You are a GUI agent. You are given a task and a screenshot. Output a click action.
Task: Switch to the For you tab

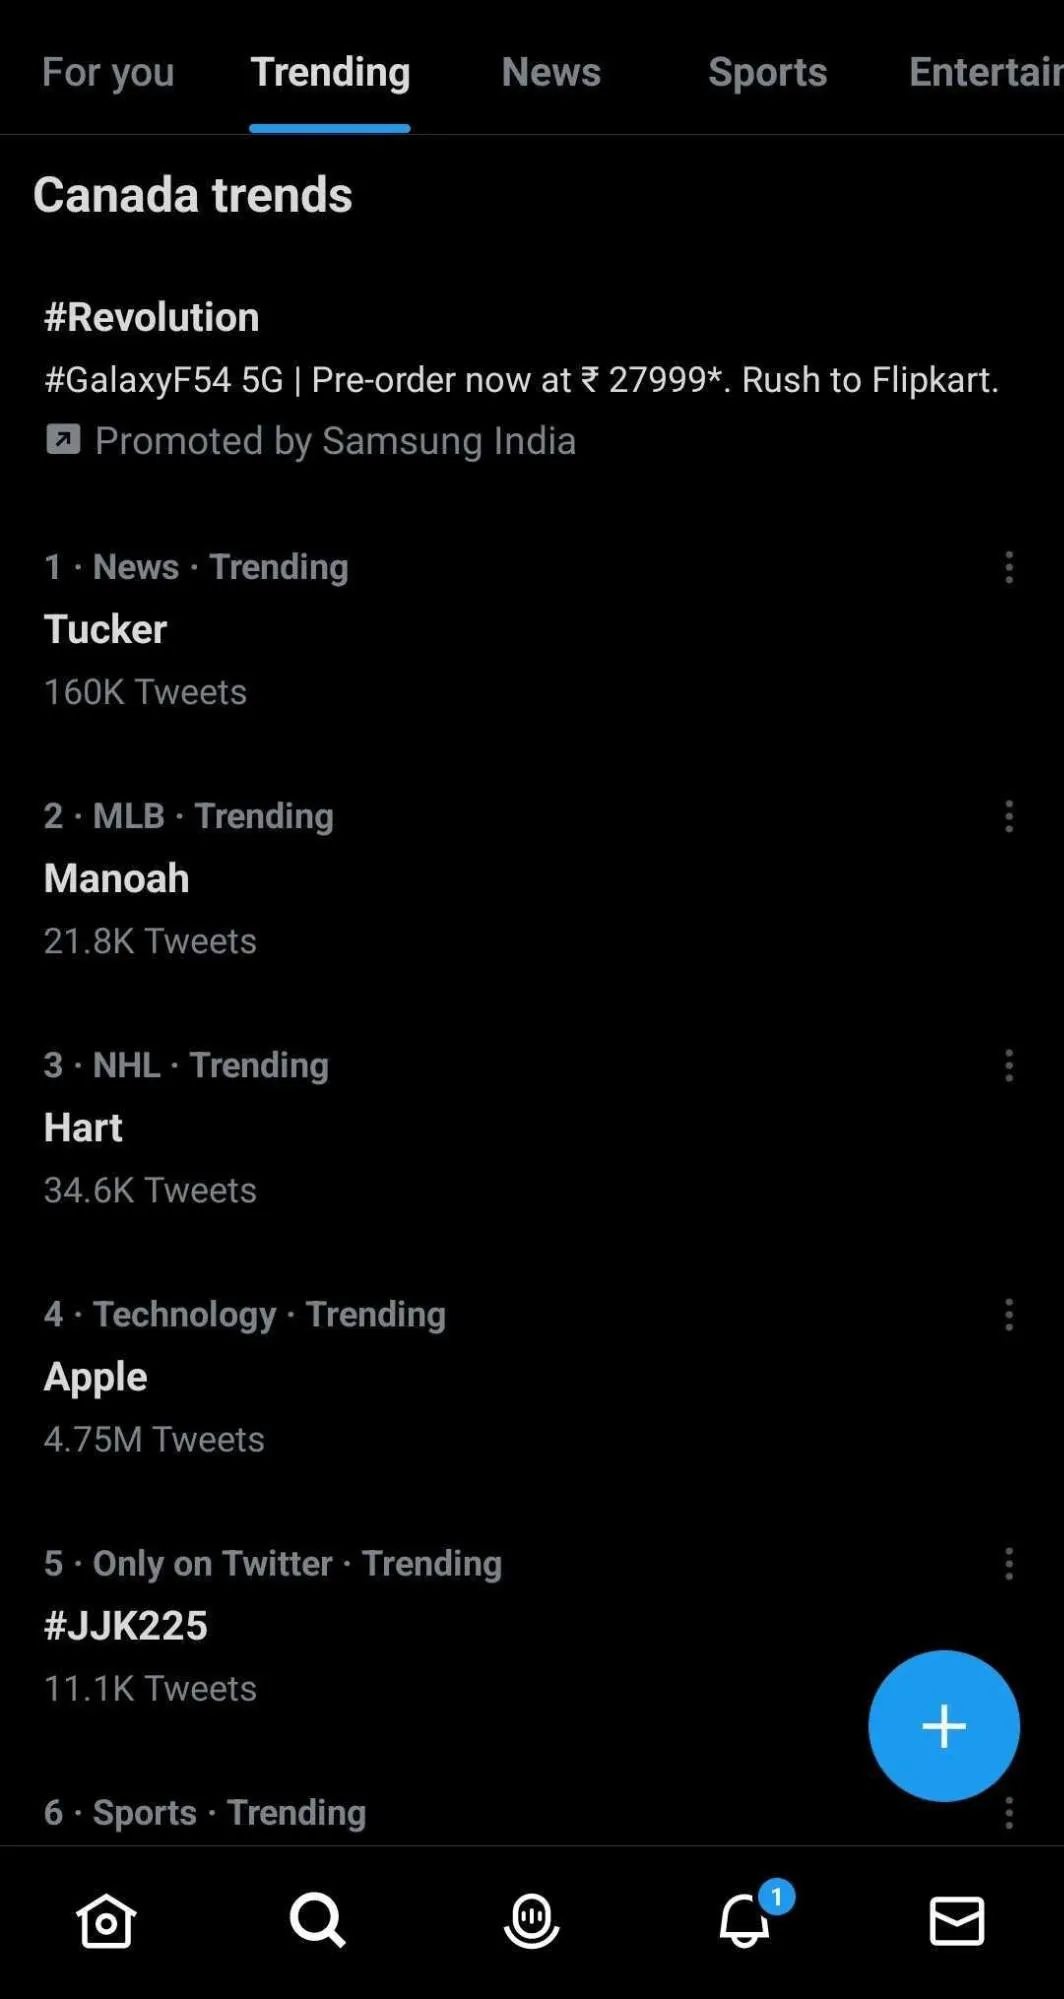pos(108,72)
